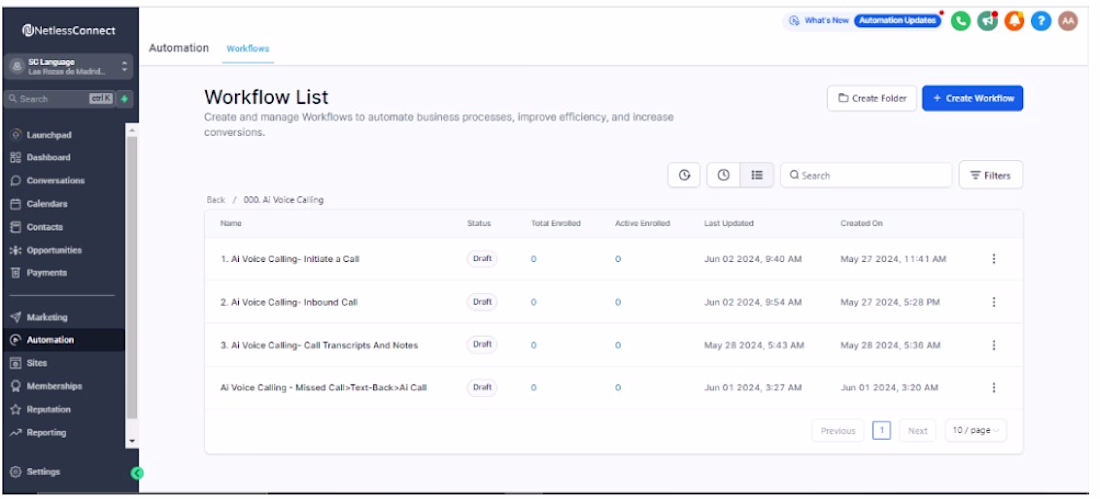Viewport: 1100px width, 499px height.
Task: Click the AA user avatar
Action: tap(1068, 21)
